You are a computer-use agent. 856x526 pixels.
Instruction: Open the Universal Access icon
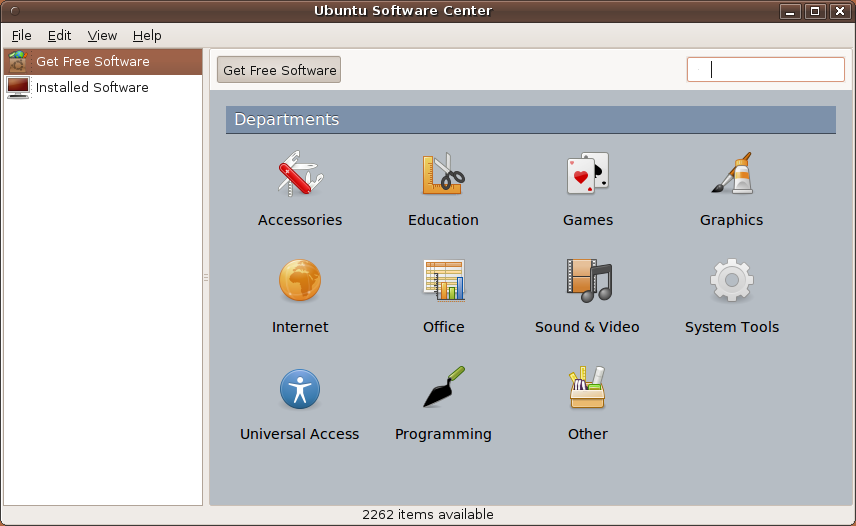pyautogui.click(x=299, y=388)
